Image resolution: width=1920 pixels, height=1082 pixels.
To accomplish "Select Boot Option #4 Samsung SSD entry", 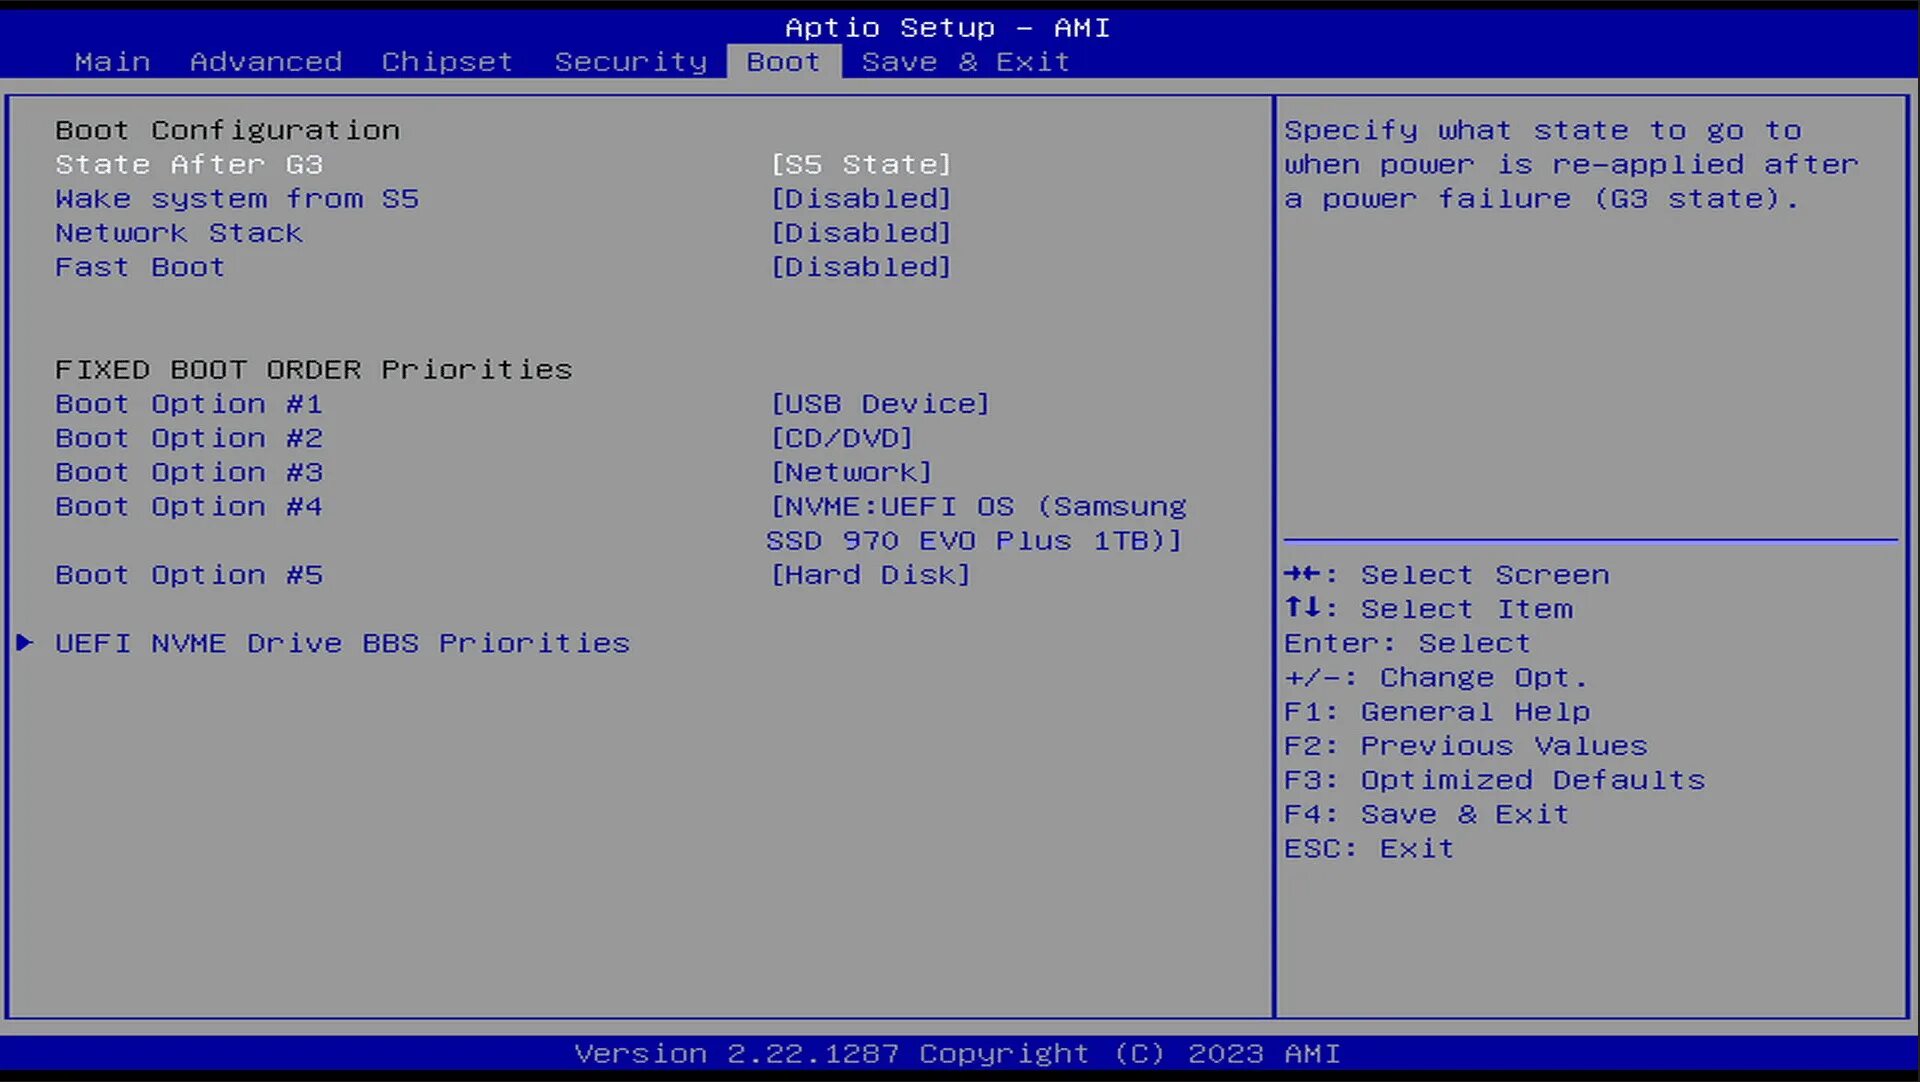I will [976, 523].
